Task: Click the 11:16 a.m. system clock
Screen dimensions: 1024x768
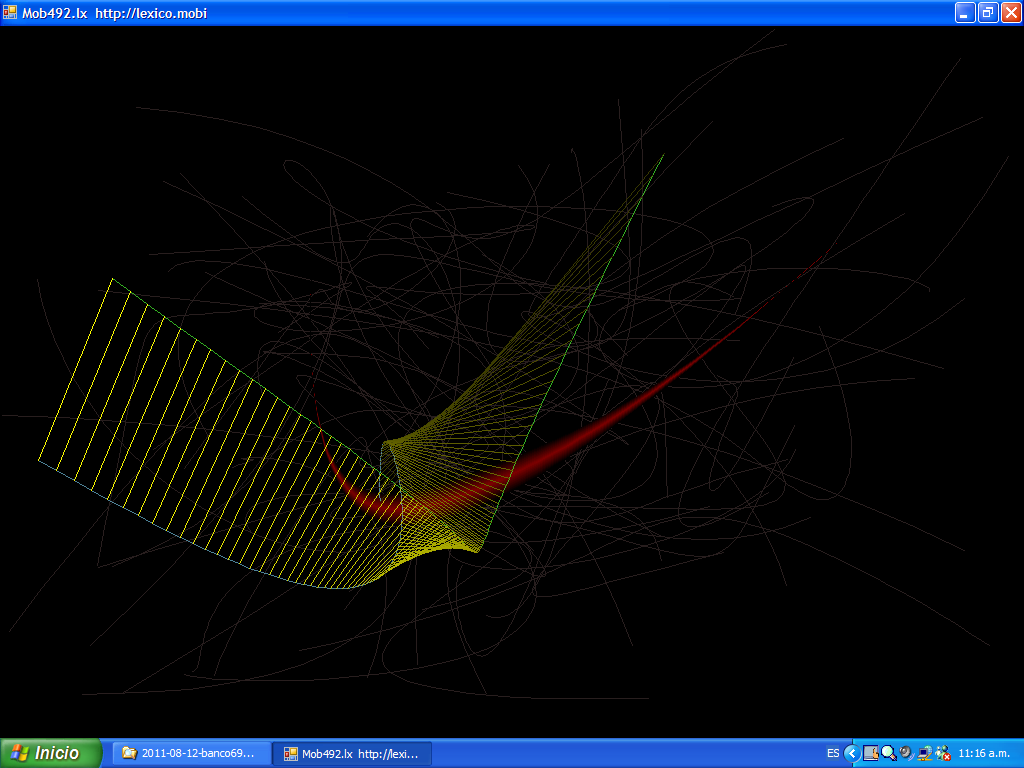Action: click(986, 753)
